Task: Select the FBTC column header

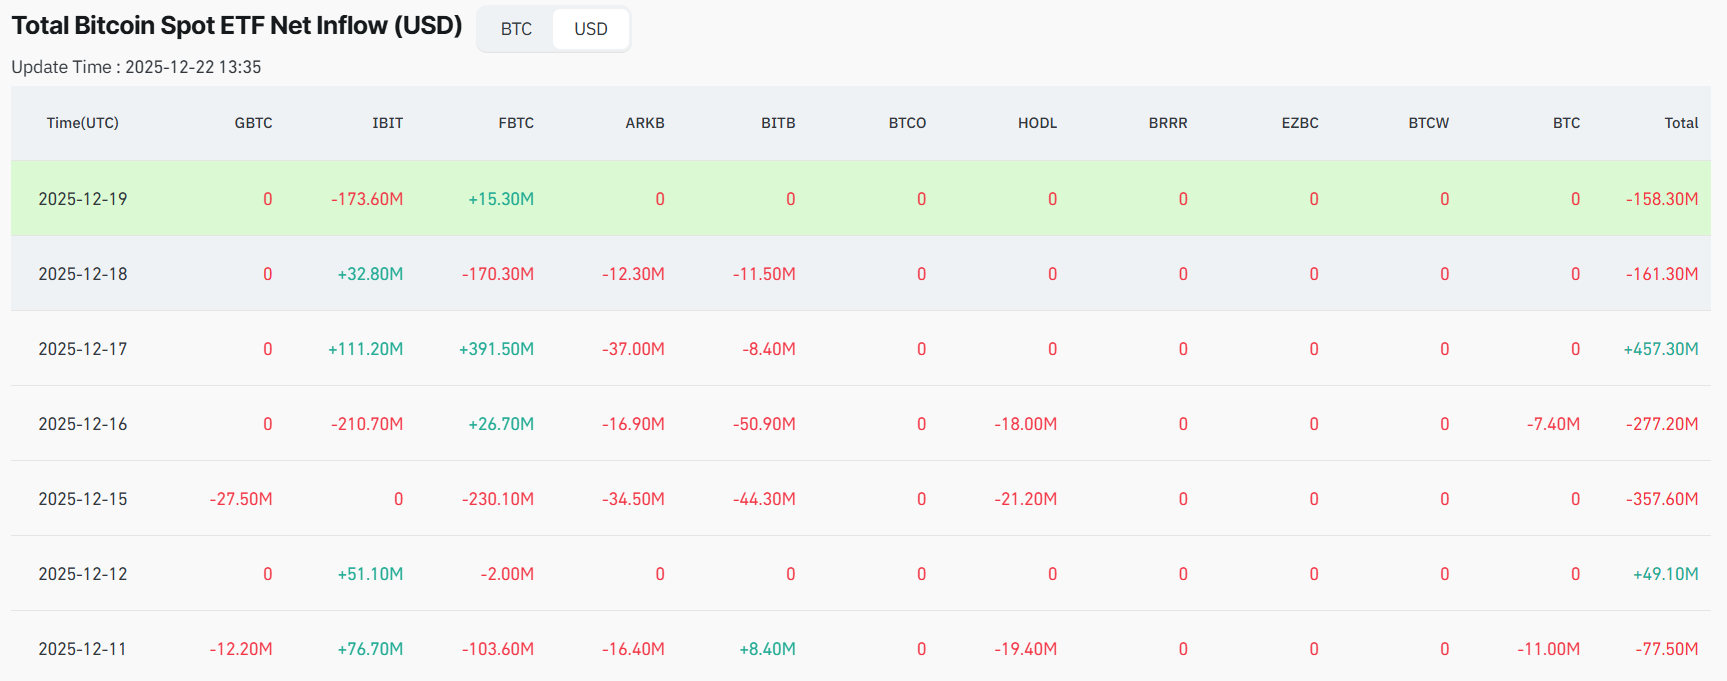Action: click(x=516, y=123)
